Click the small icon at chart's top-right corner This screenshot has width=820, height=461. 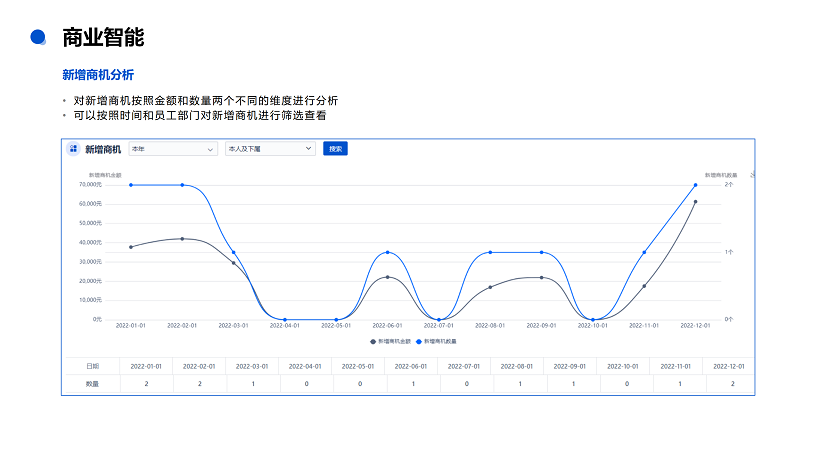[x=752, y=175]
